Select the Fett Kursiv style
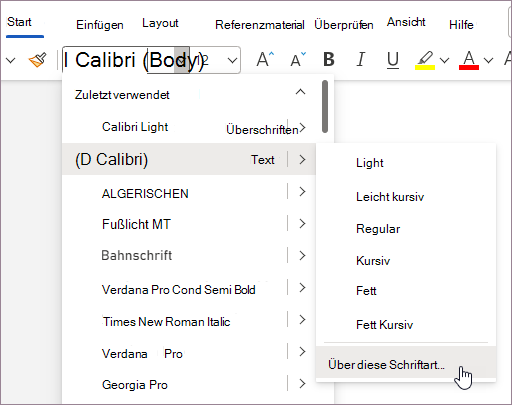Viewport: 512px width, 405px height. tap(384, 325)
